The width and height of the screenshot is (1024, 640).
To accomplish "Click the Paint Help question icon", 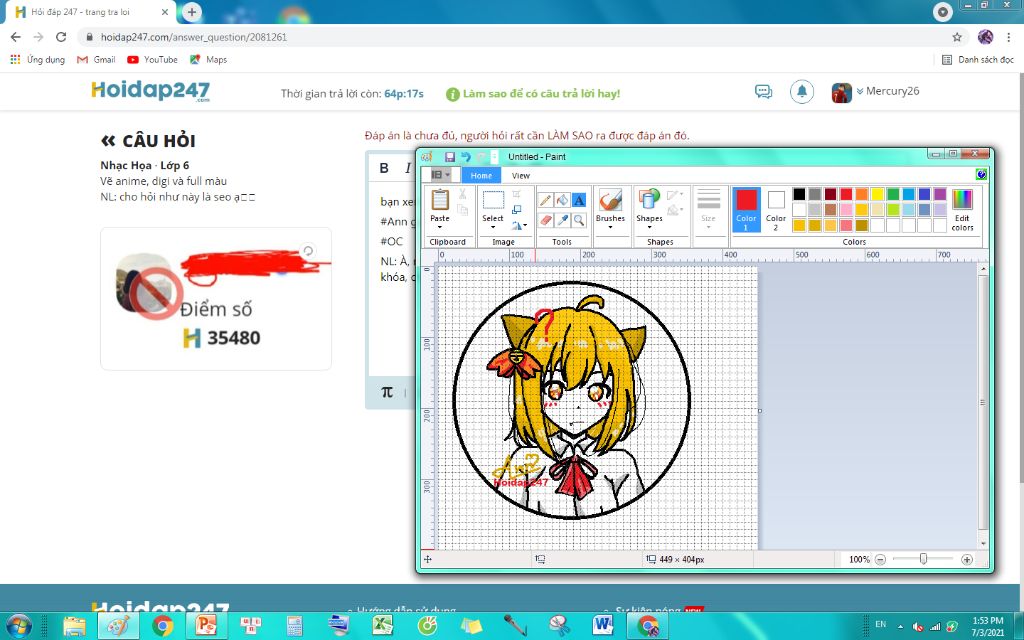I will (981, 174).
